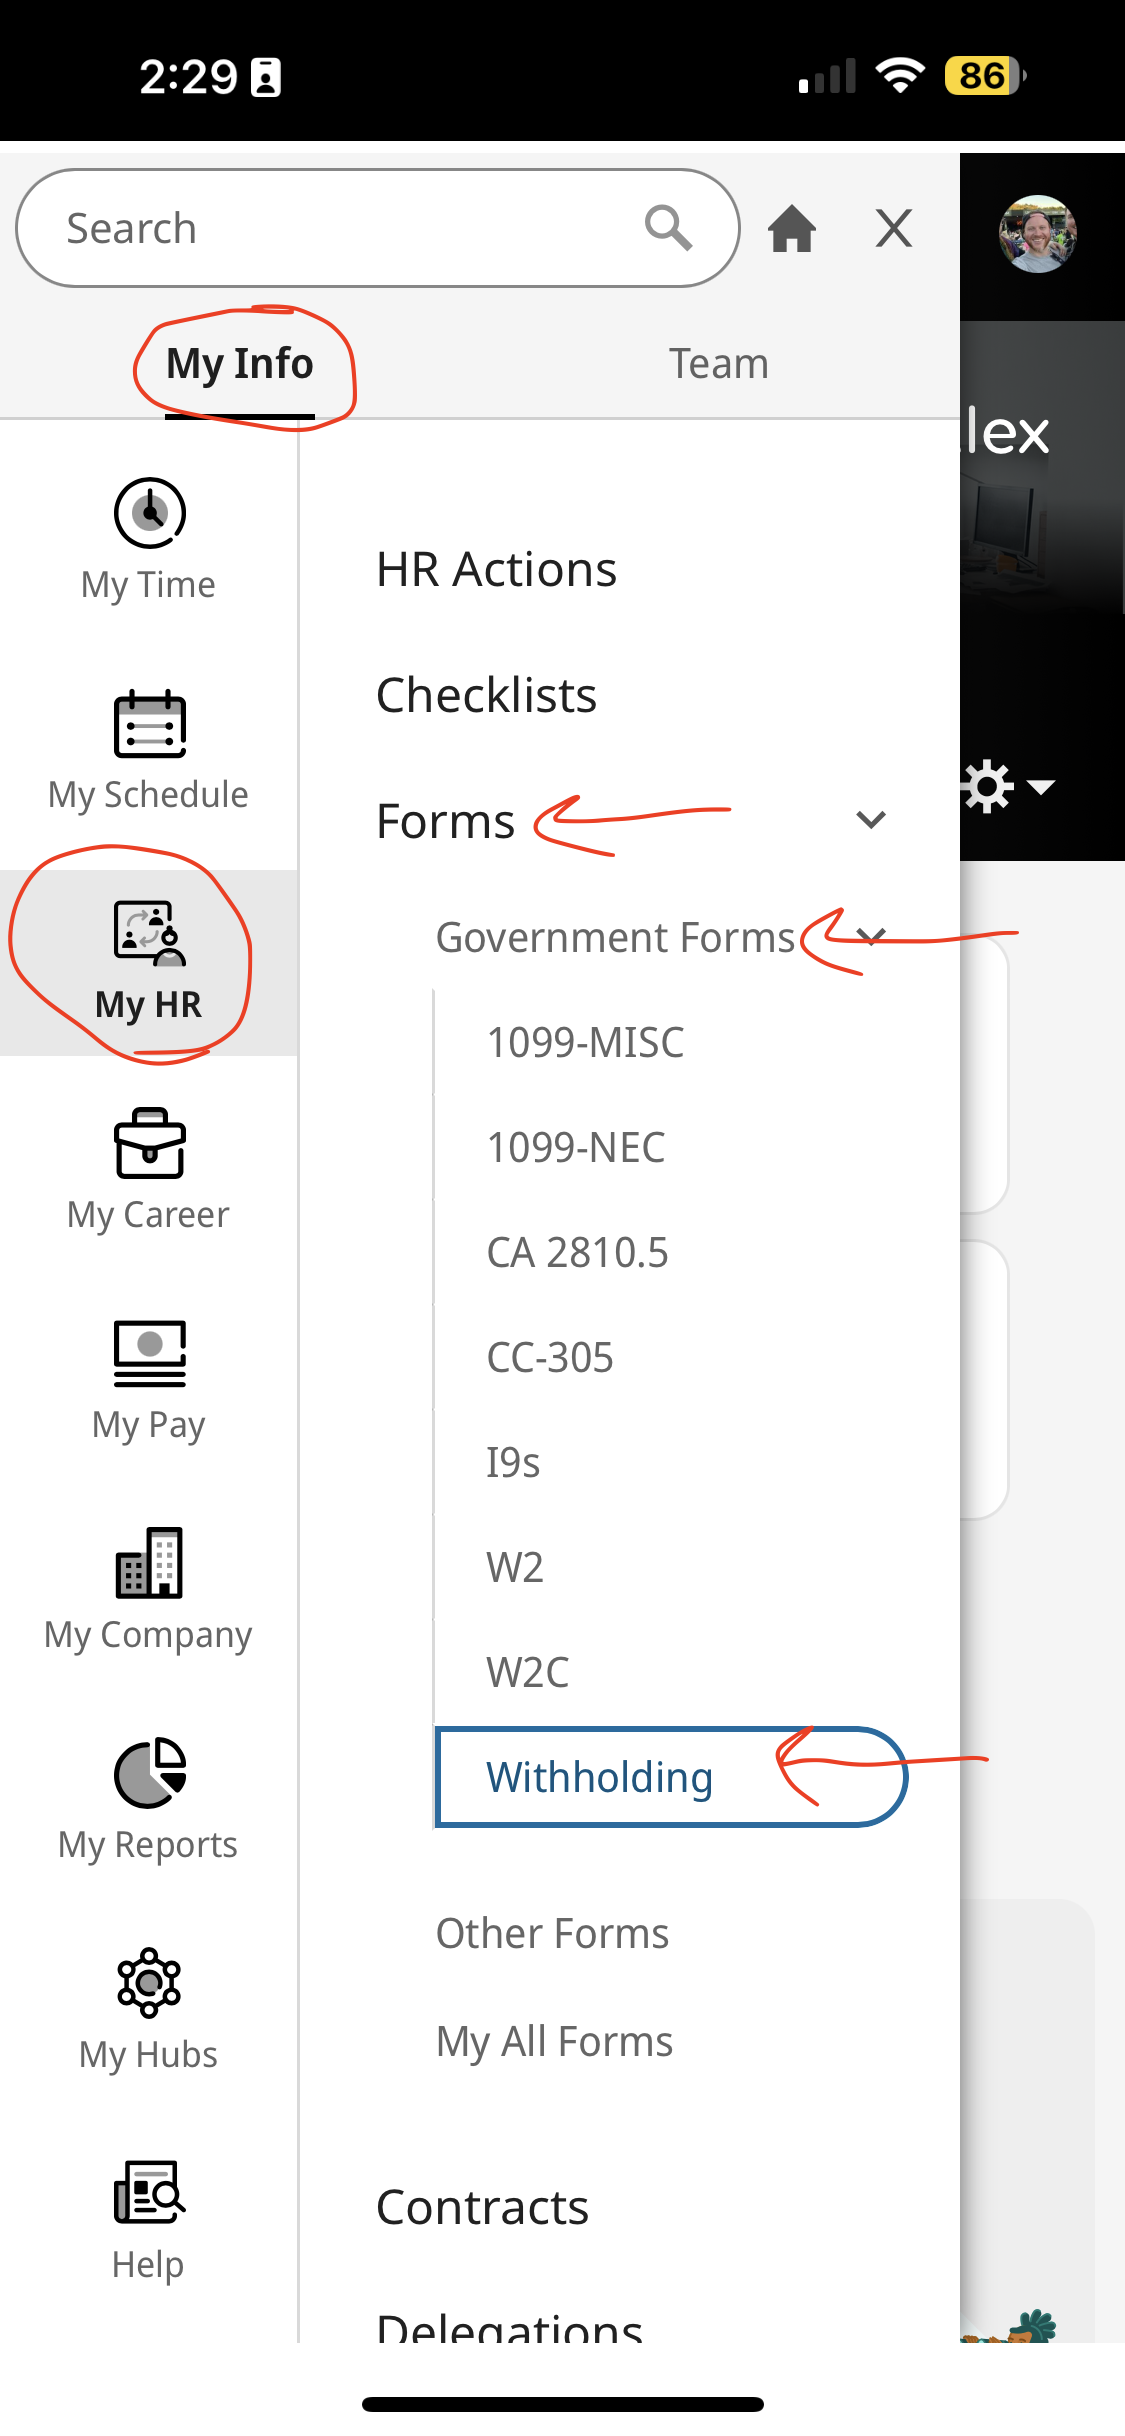Open the My Company building icon
Viewport: 1125px width, 2436px height.
tap(149, 1564)
